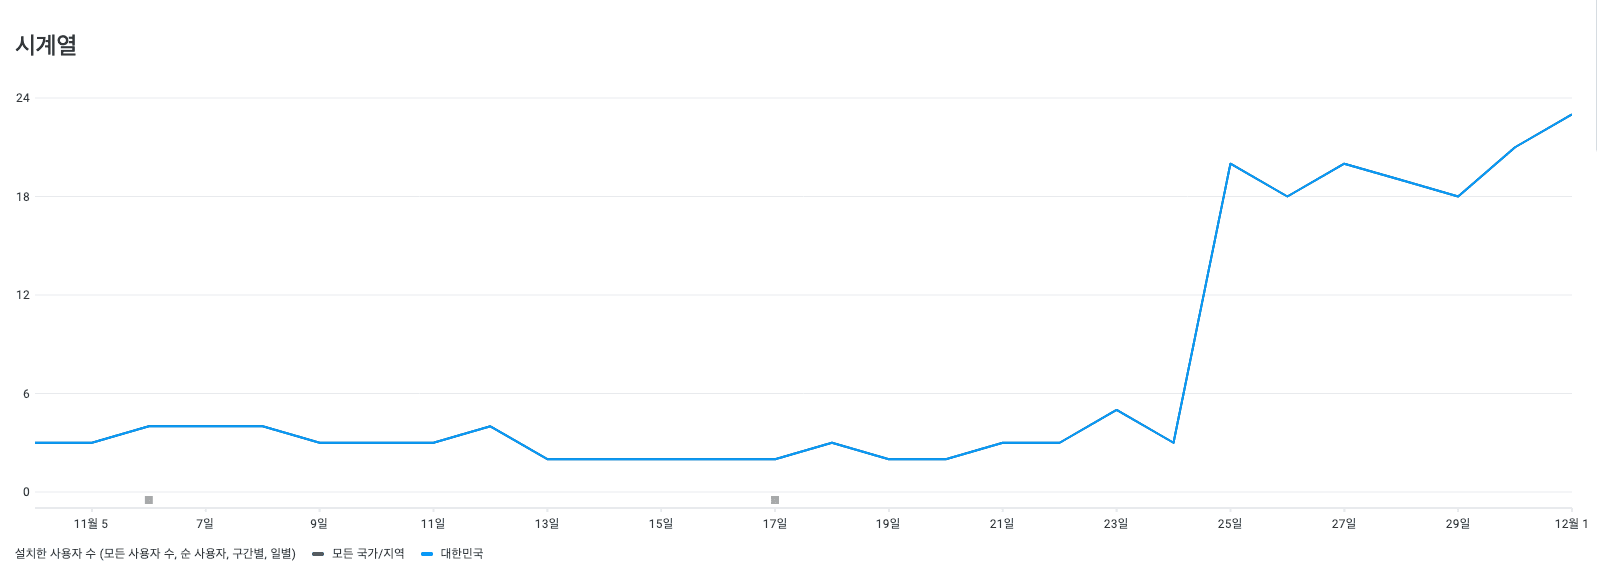
Task: Select the line's sharp peak data point on 25일
Action: click(x=1230, y=163)
